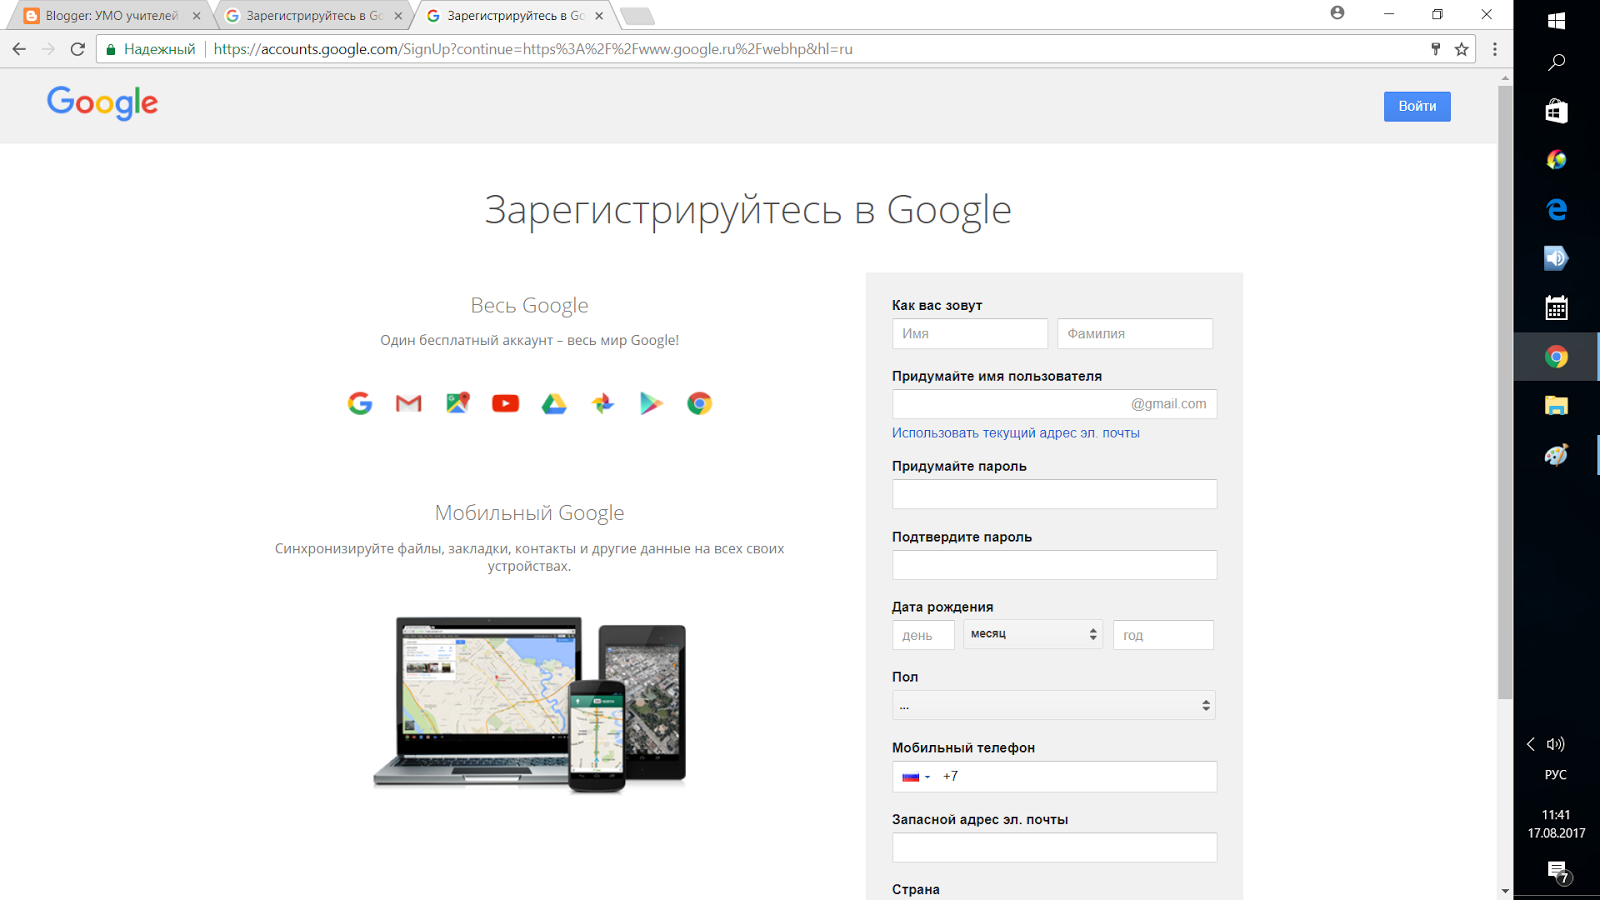Click the Gmail app icon
The image size is (1600, 900).
pos(408,403)
